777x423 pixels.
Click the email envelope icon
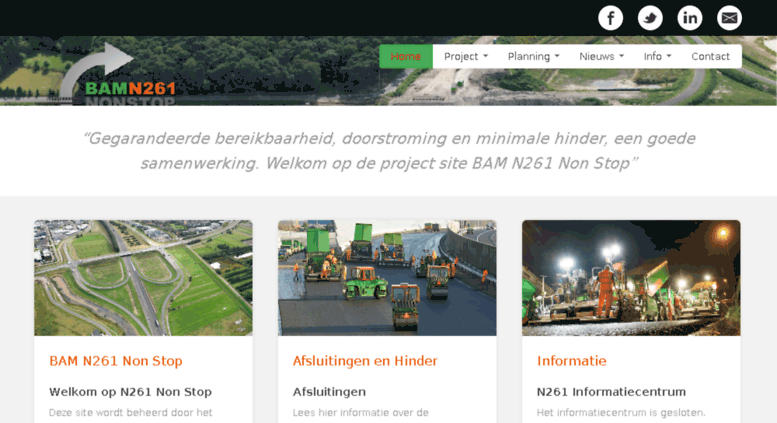point(729,18)
